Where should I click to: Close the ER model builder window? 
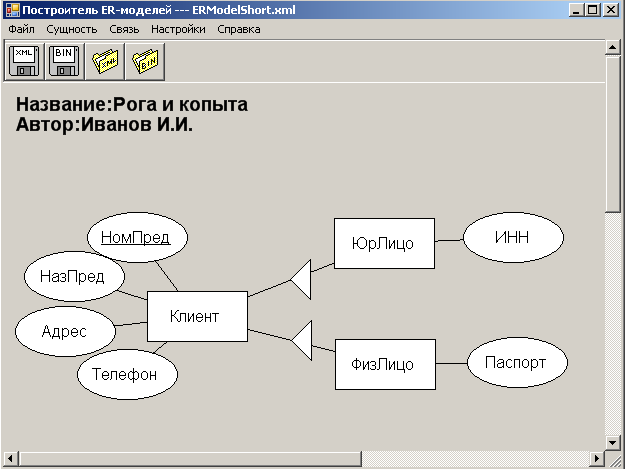611,10
